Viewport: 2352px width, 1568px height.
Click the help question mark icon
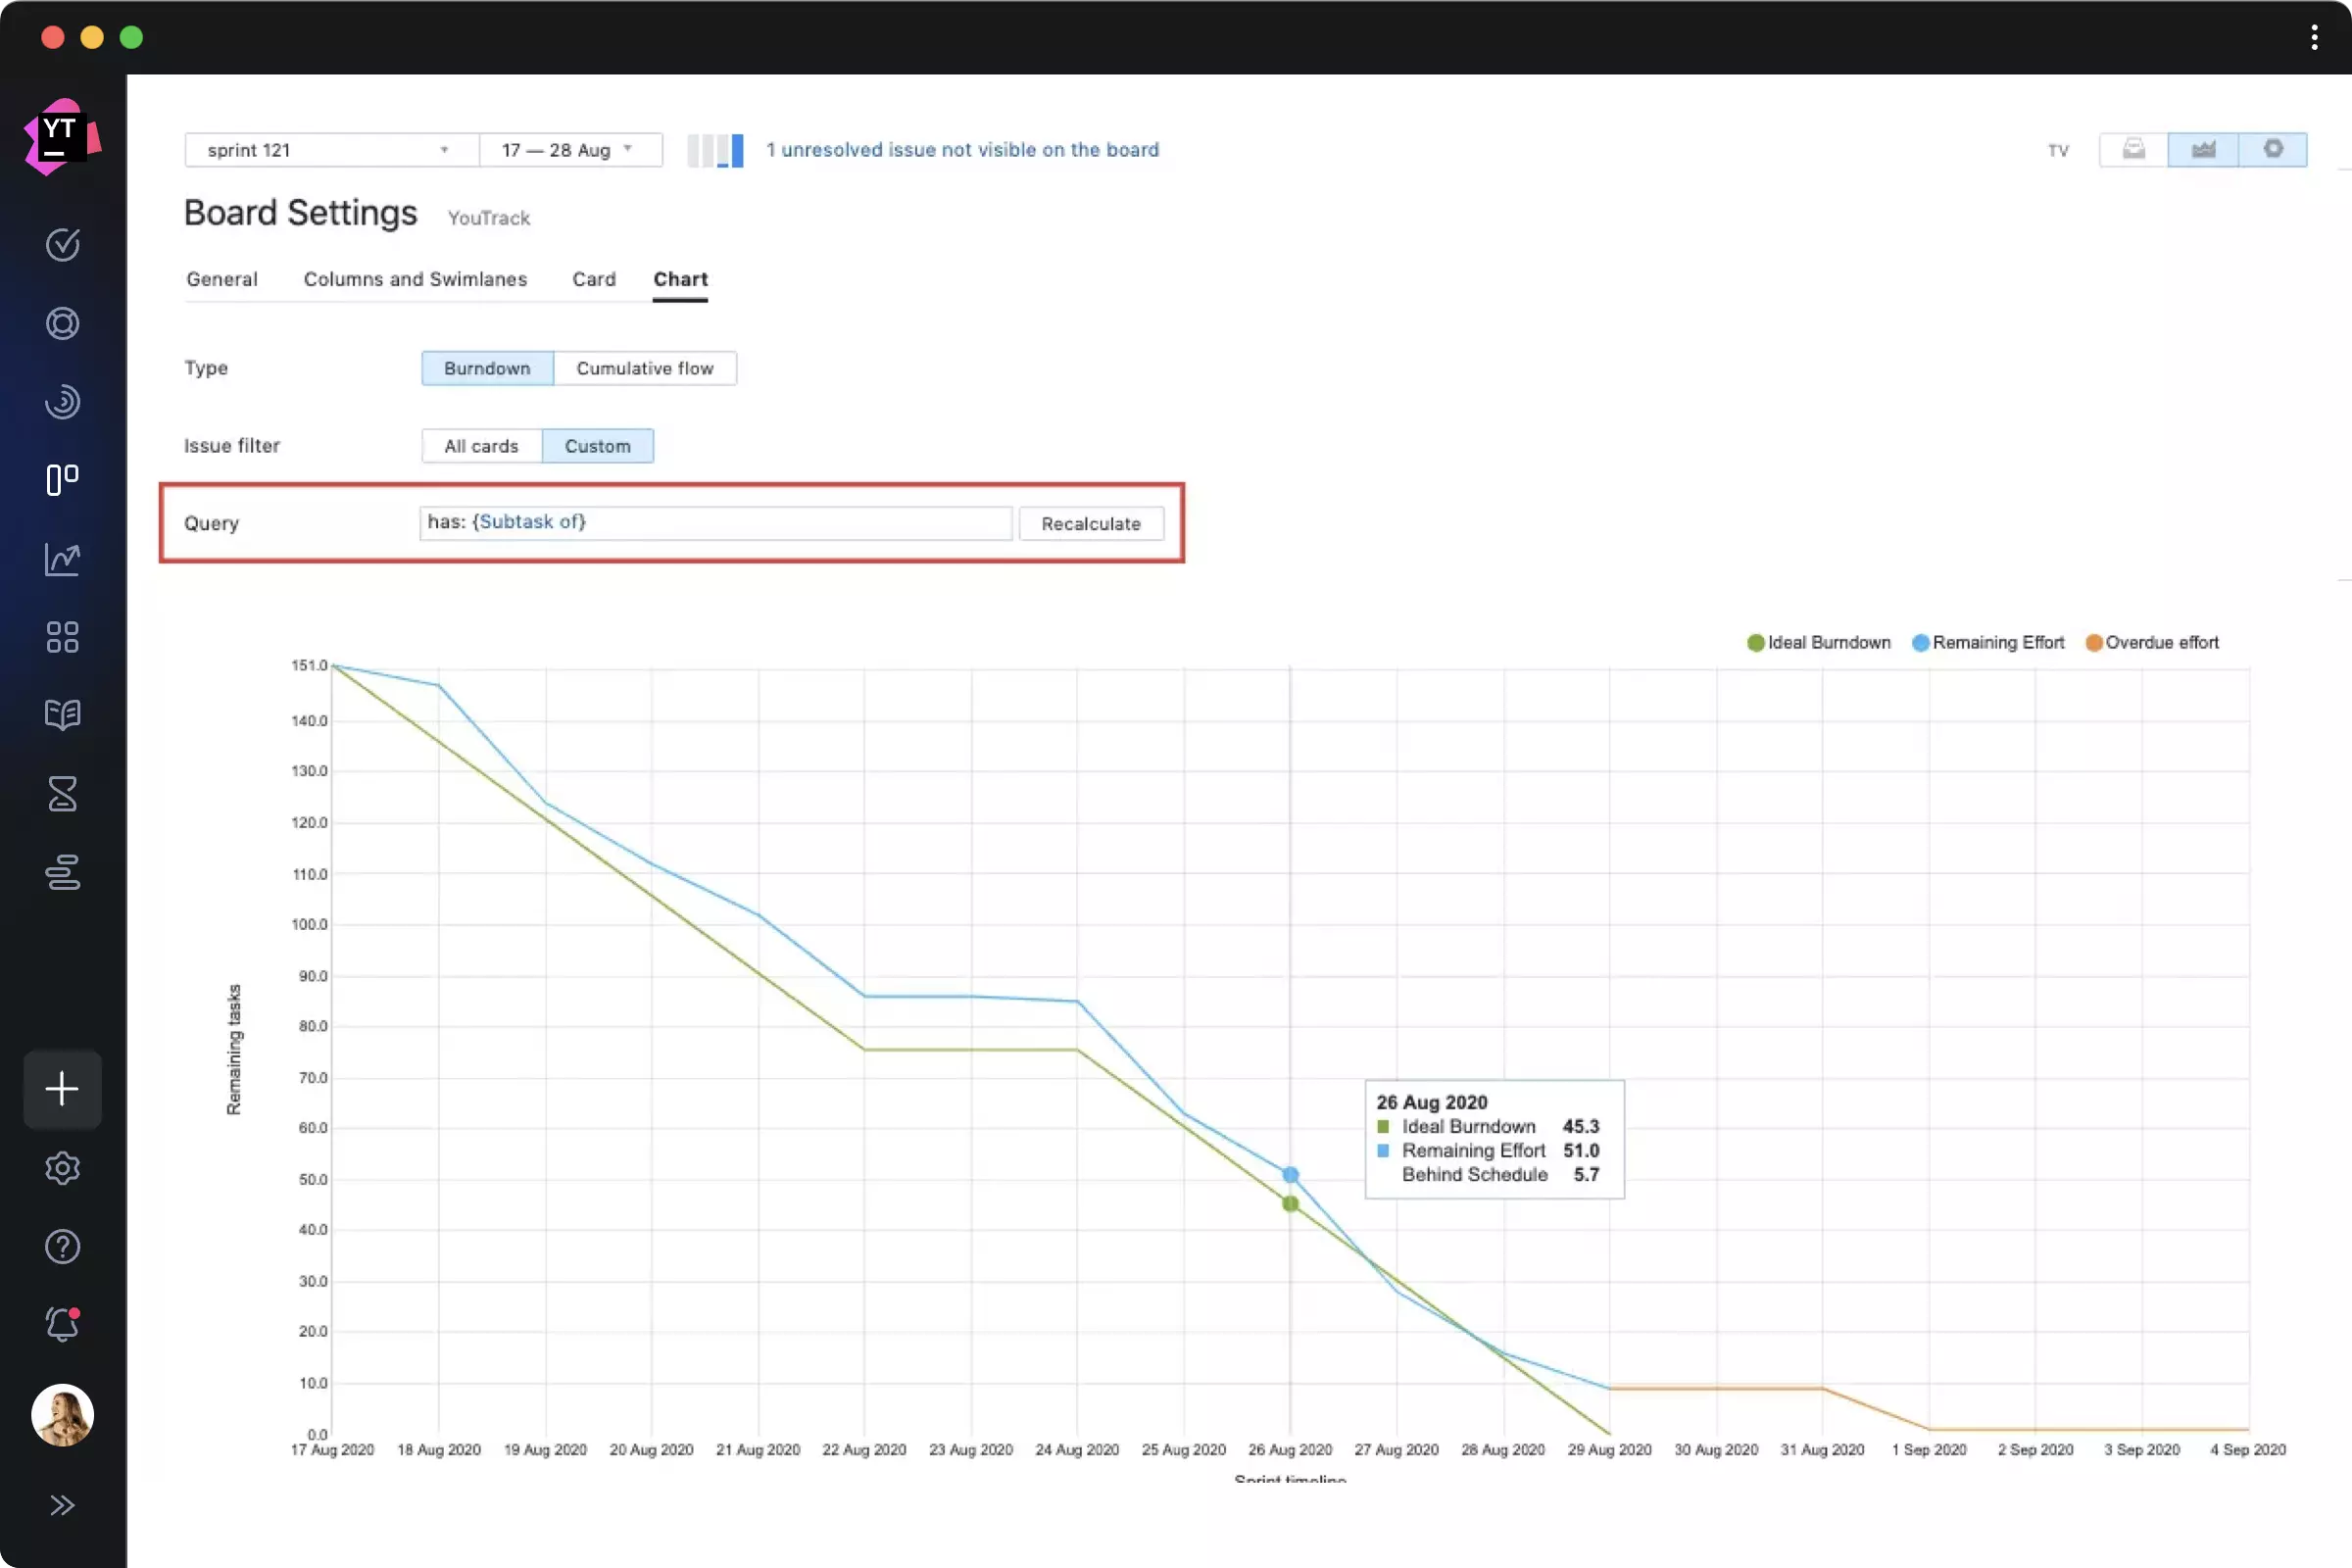point(63,1246)
